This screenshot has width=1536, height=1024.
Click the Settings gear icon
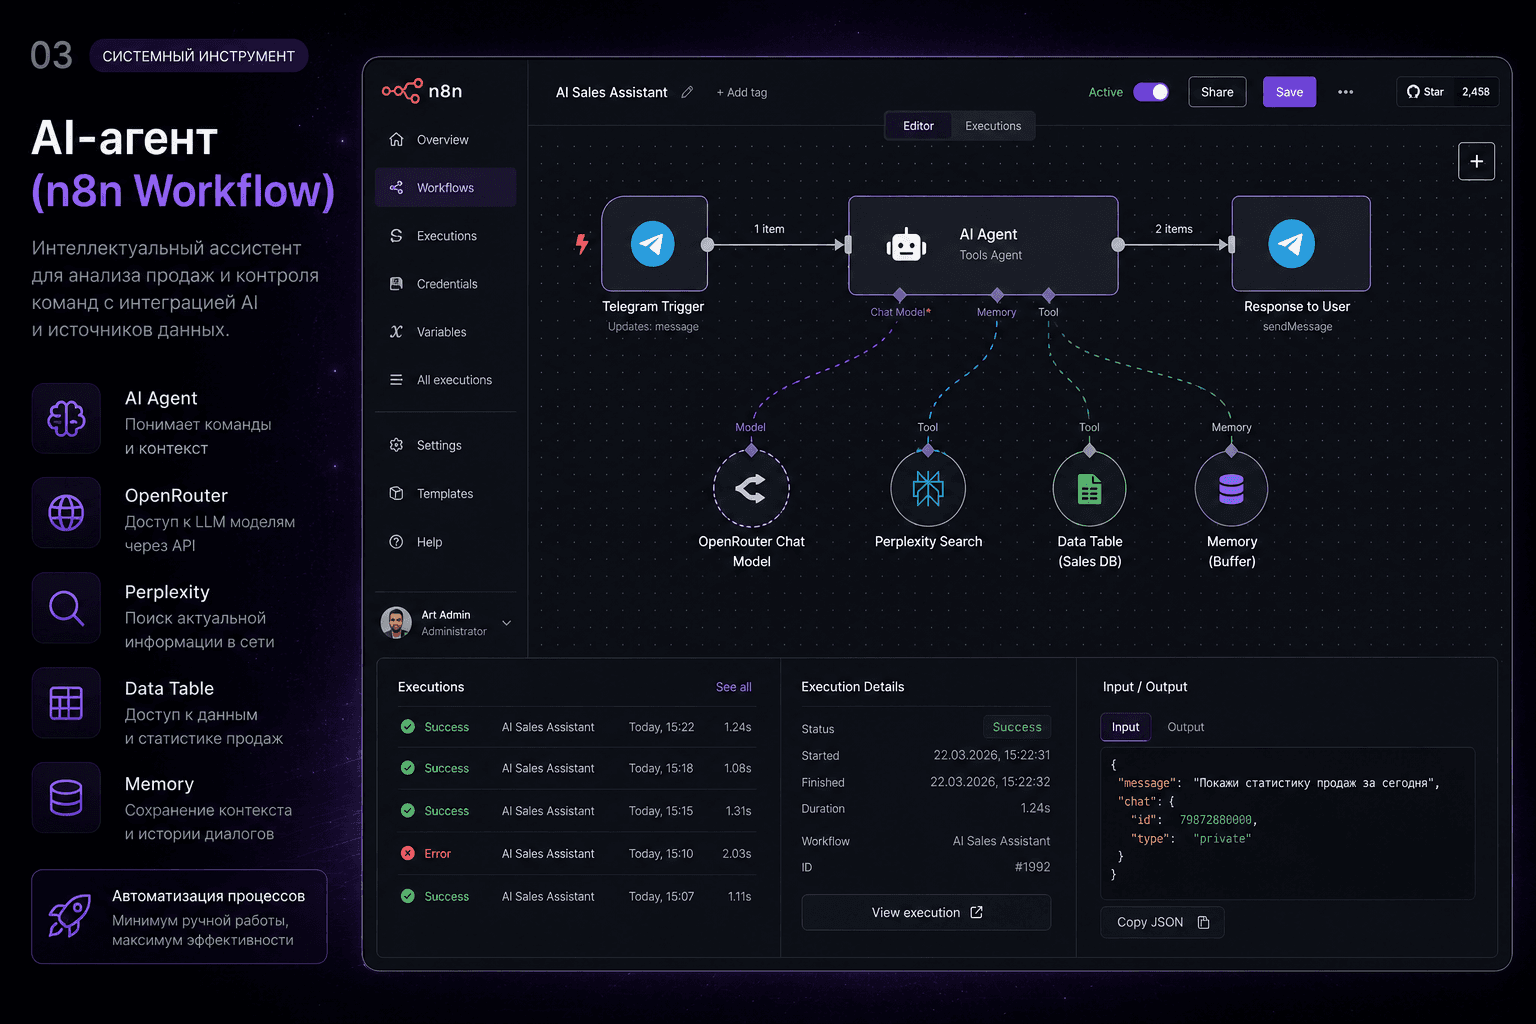point(396,445)
